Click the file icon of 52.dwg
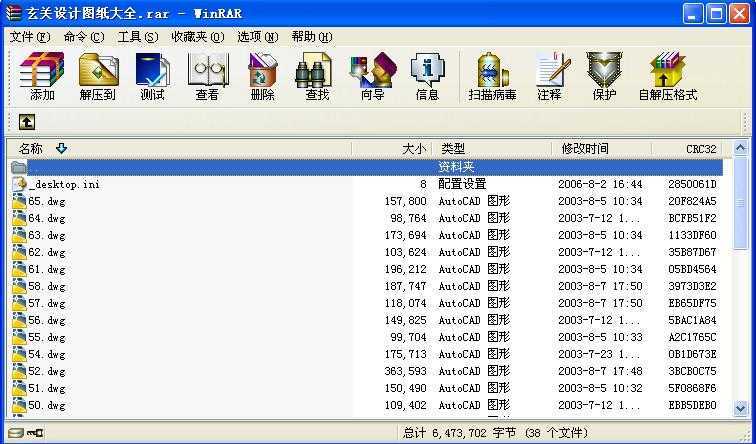756x444 pixels. 19,371
